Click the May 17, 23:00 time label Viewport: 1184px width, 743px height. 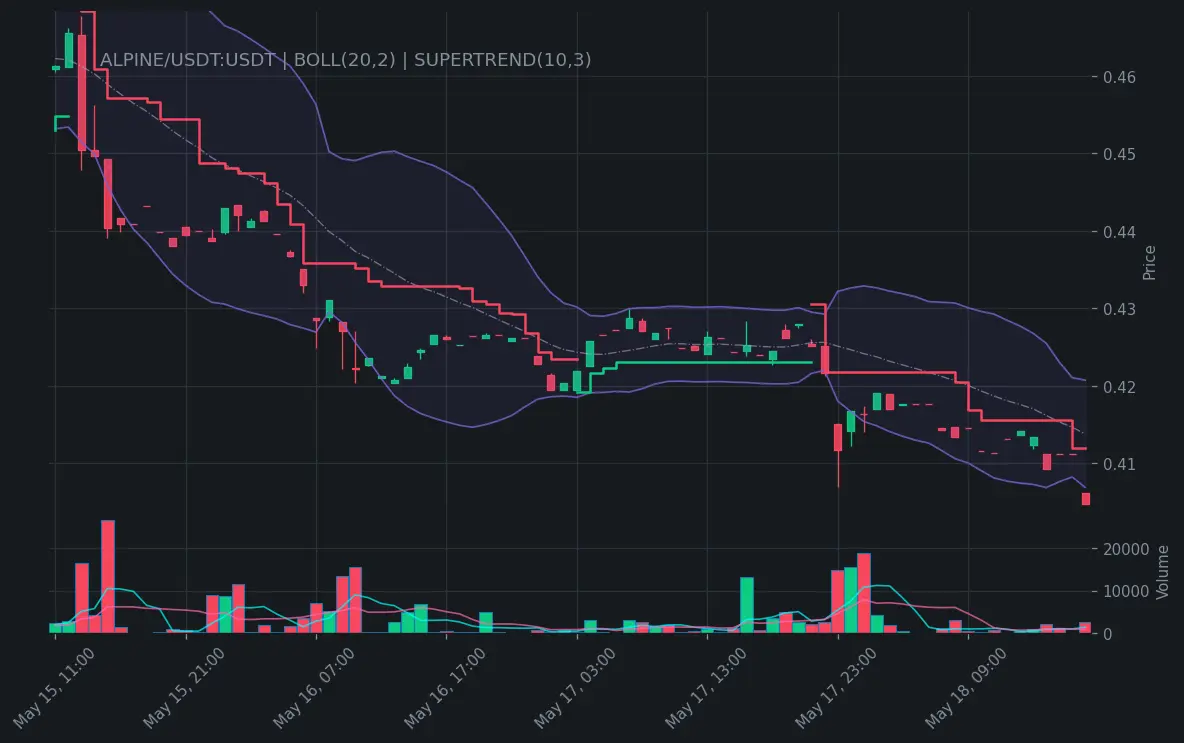837,688
